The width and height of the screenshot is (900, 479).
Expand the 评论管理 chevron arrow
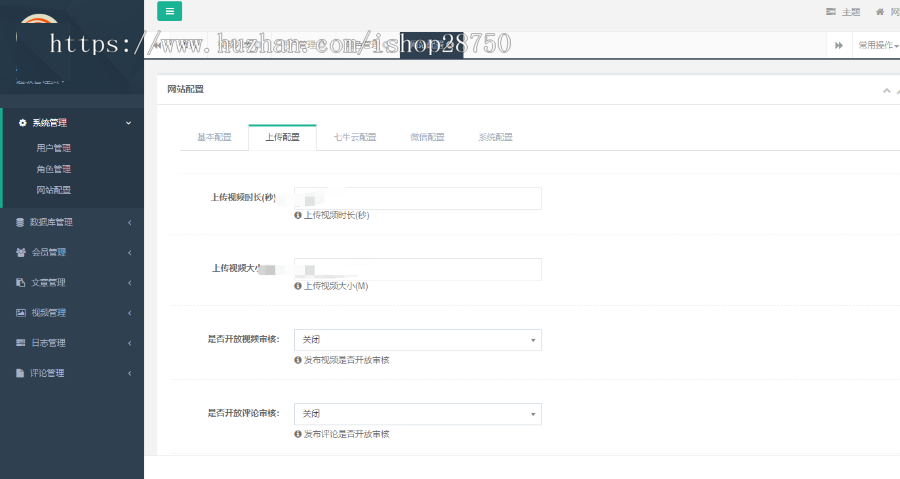130,373
